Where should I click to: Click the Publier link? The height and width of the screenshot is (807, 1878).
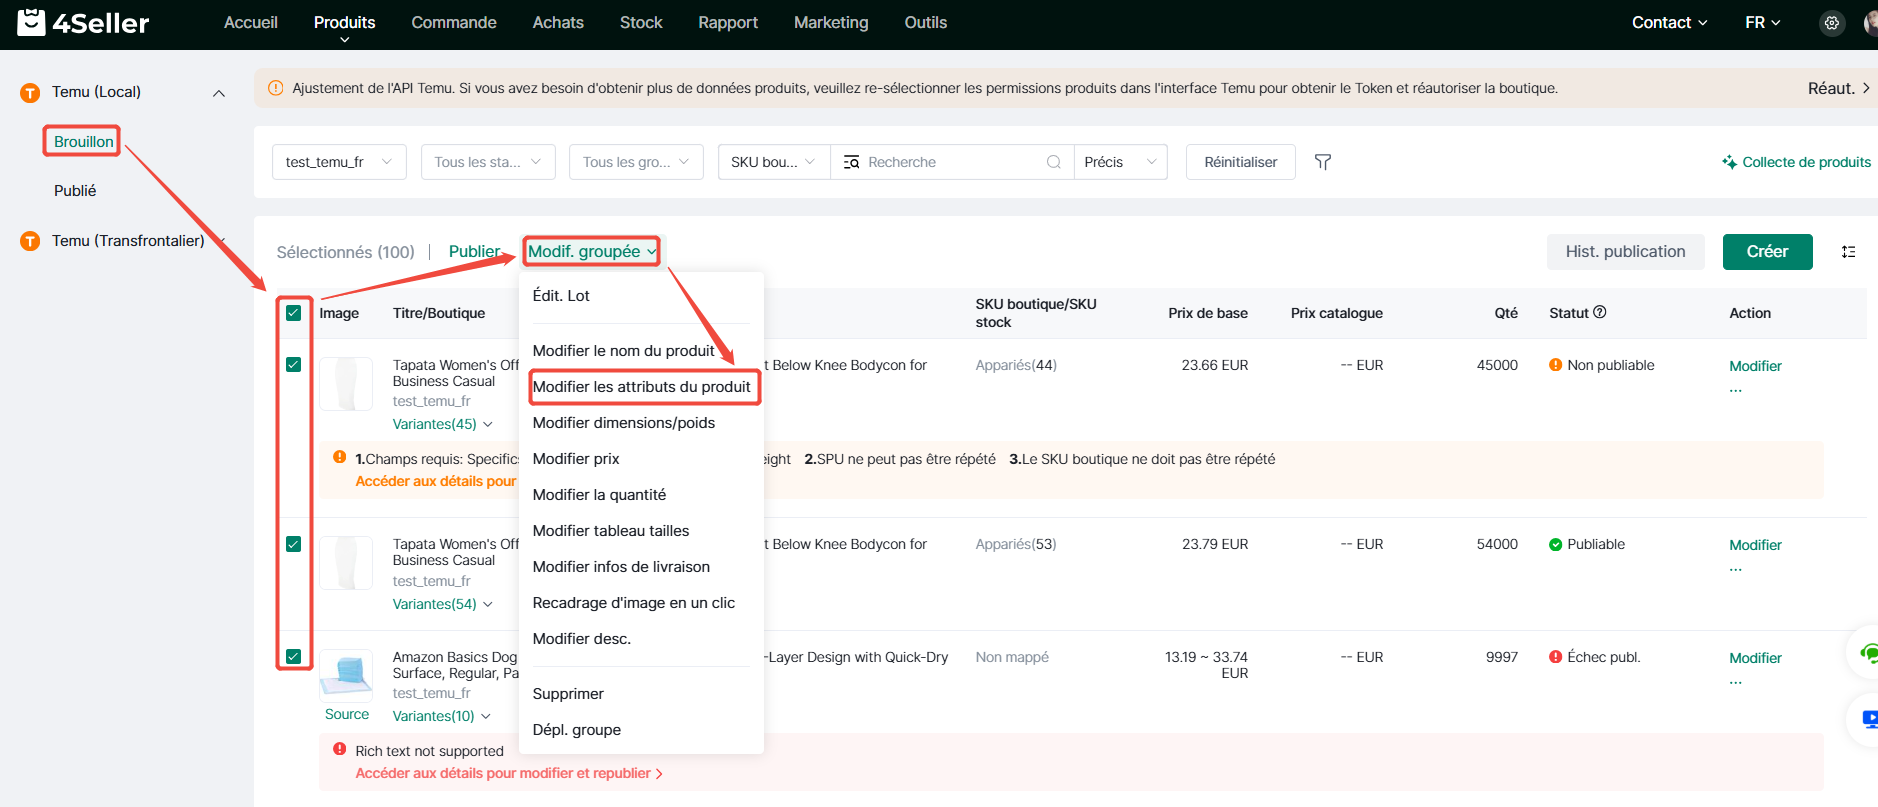coord(474,252)
